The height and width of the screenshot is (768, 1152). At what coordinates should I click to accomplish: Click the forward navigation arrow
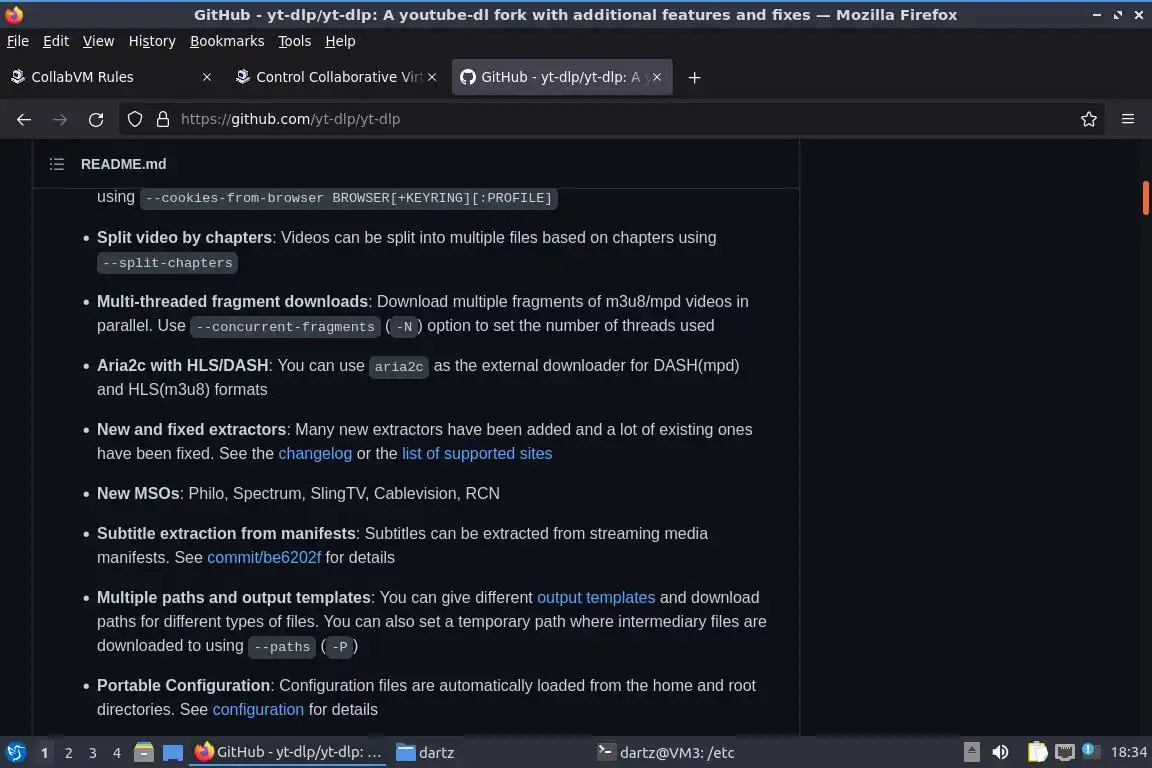tap(60, 119)
